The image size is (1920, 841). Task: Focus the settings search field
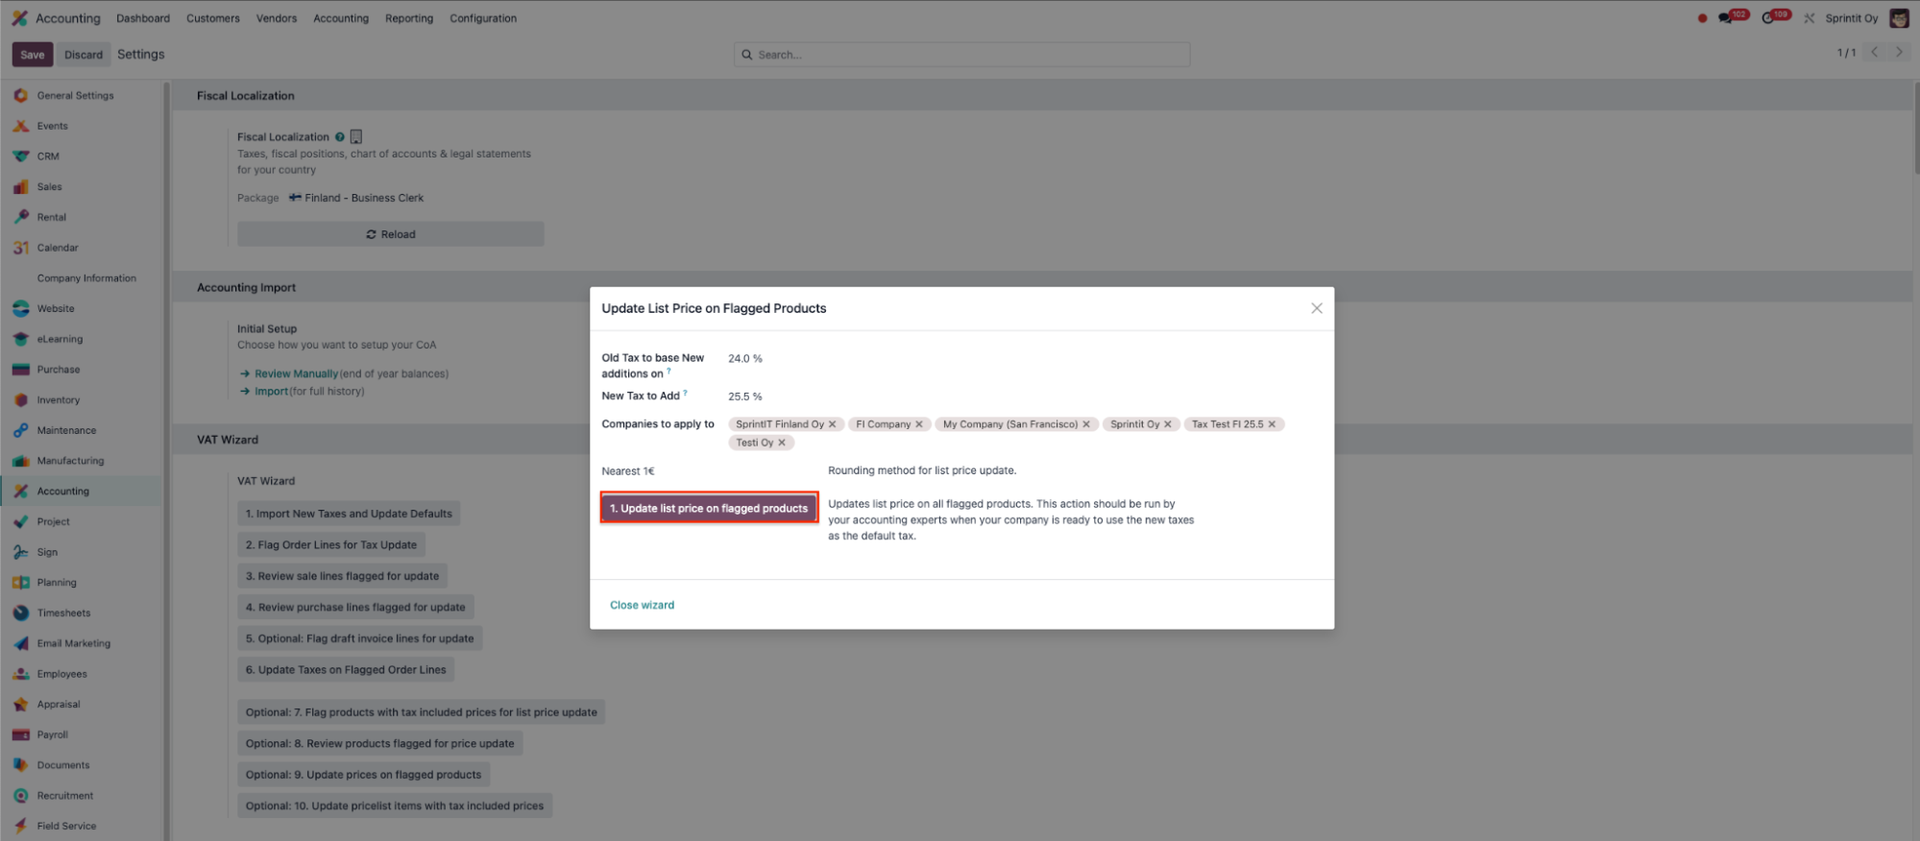962,54
